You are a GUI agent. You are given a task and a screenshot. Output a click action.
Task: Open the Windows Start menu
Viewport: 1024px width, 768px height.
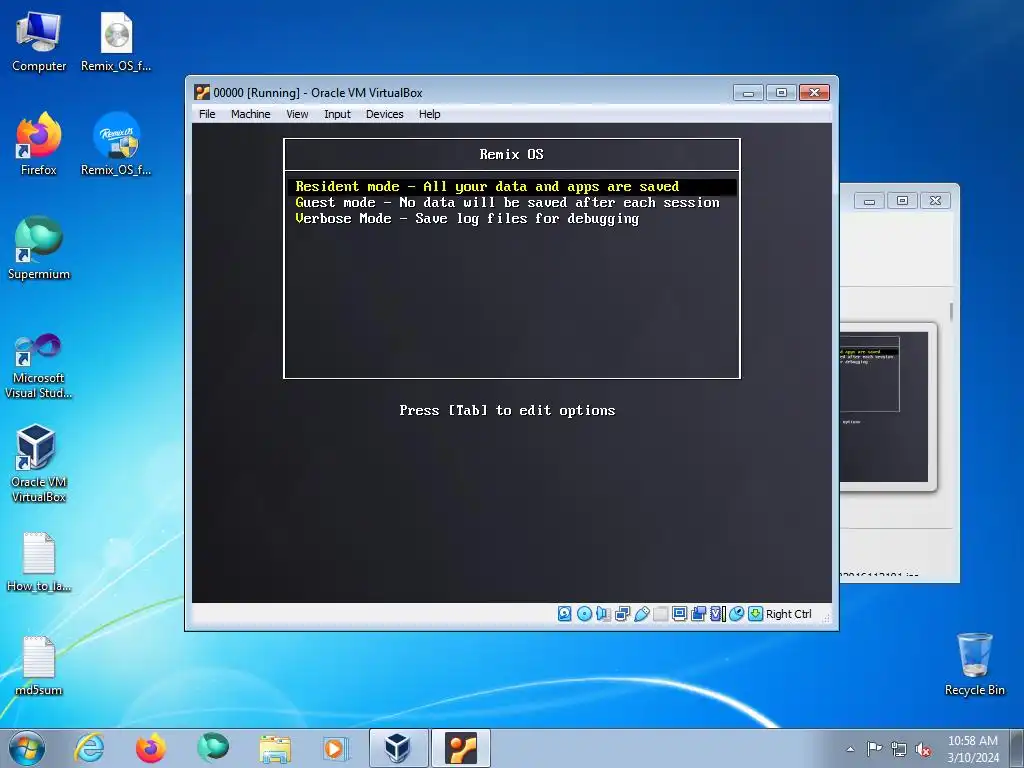27,748
